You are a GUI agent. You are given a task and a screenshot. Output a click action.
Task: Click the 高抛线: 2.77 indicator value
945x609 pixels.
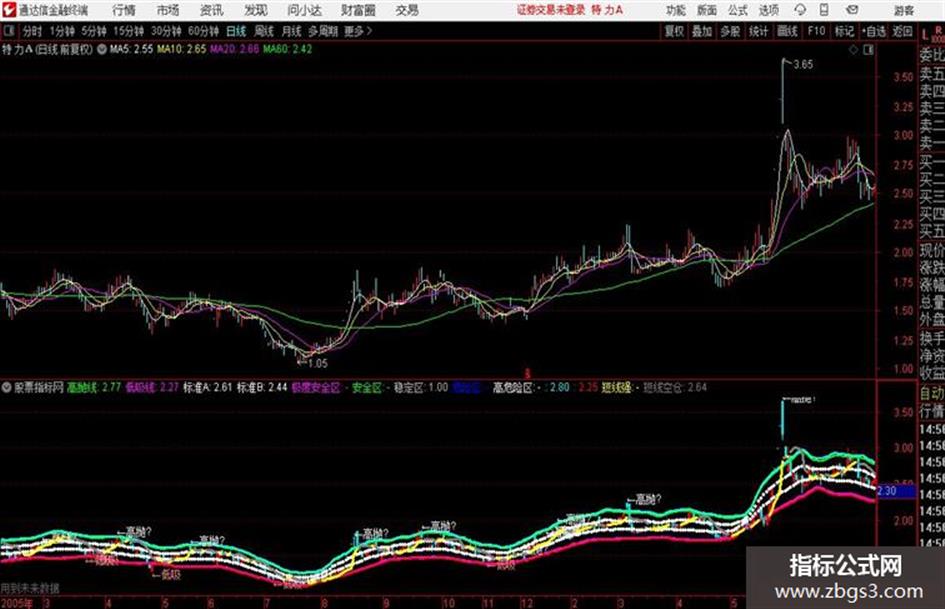tap(93, 387)
